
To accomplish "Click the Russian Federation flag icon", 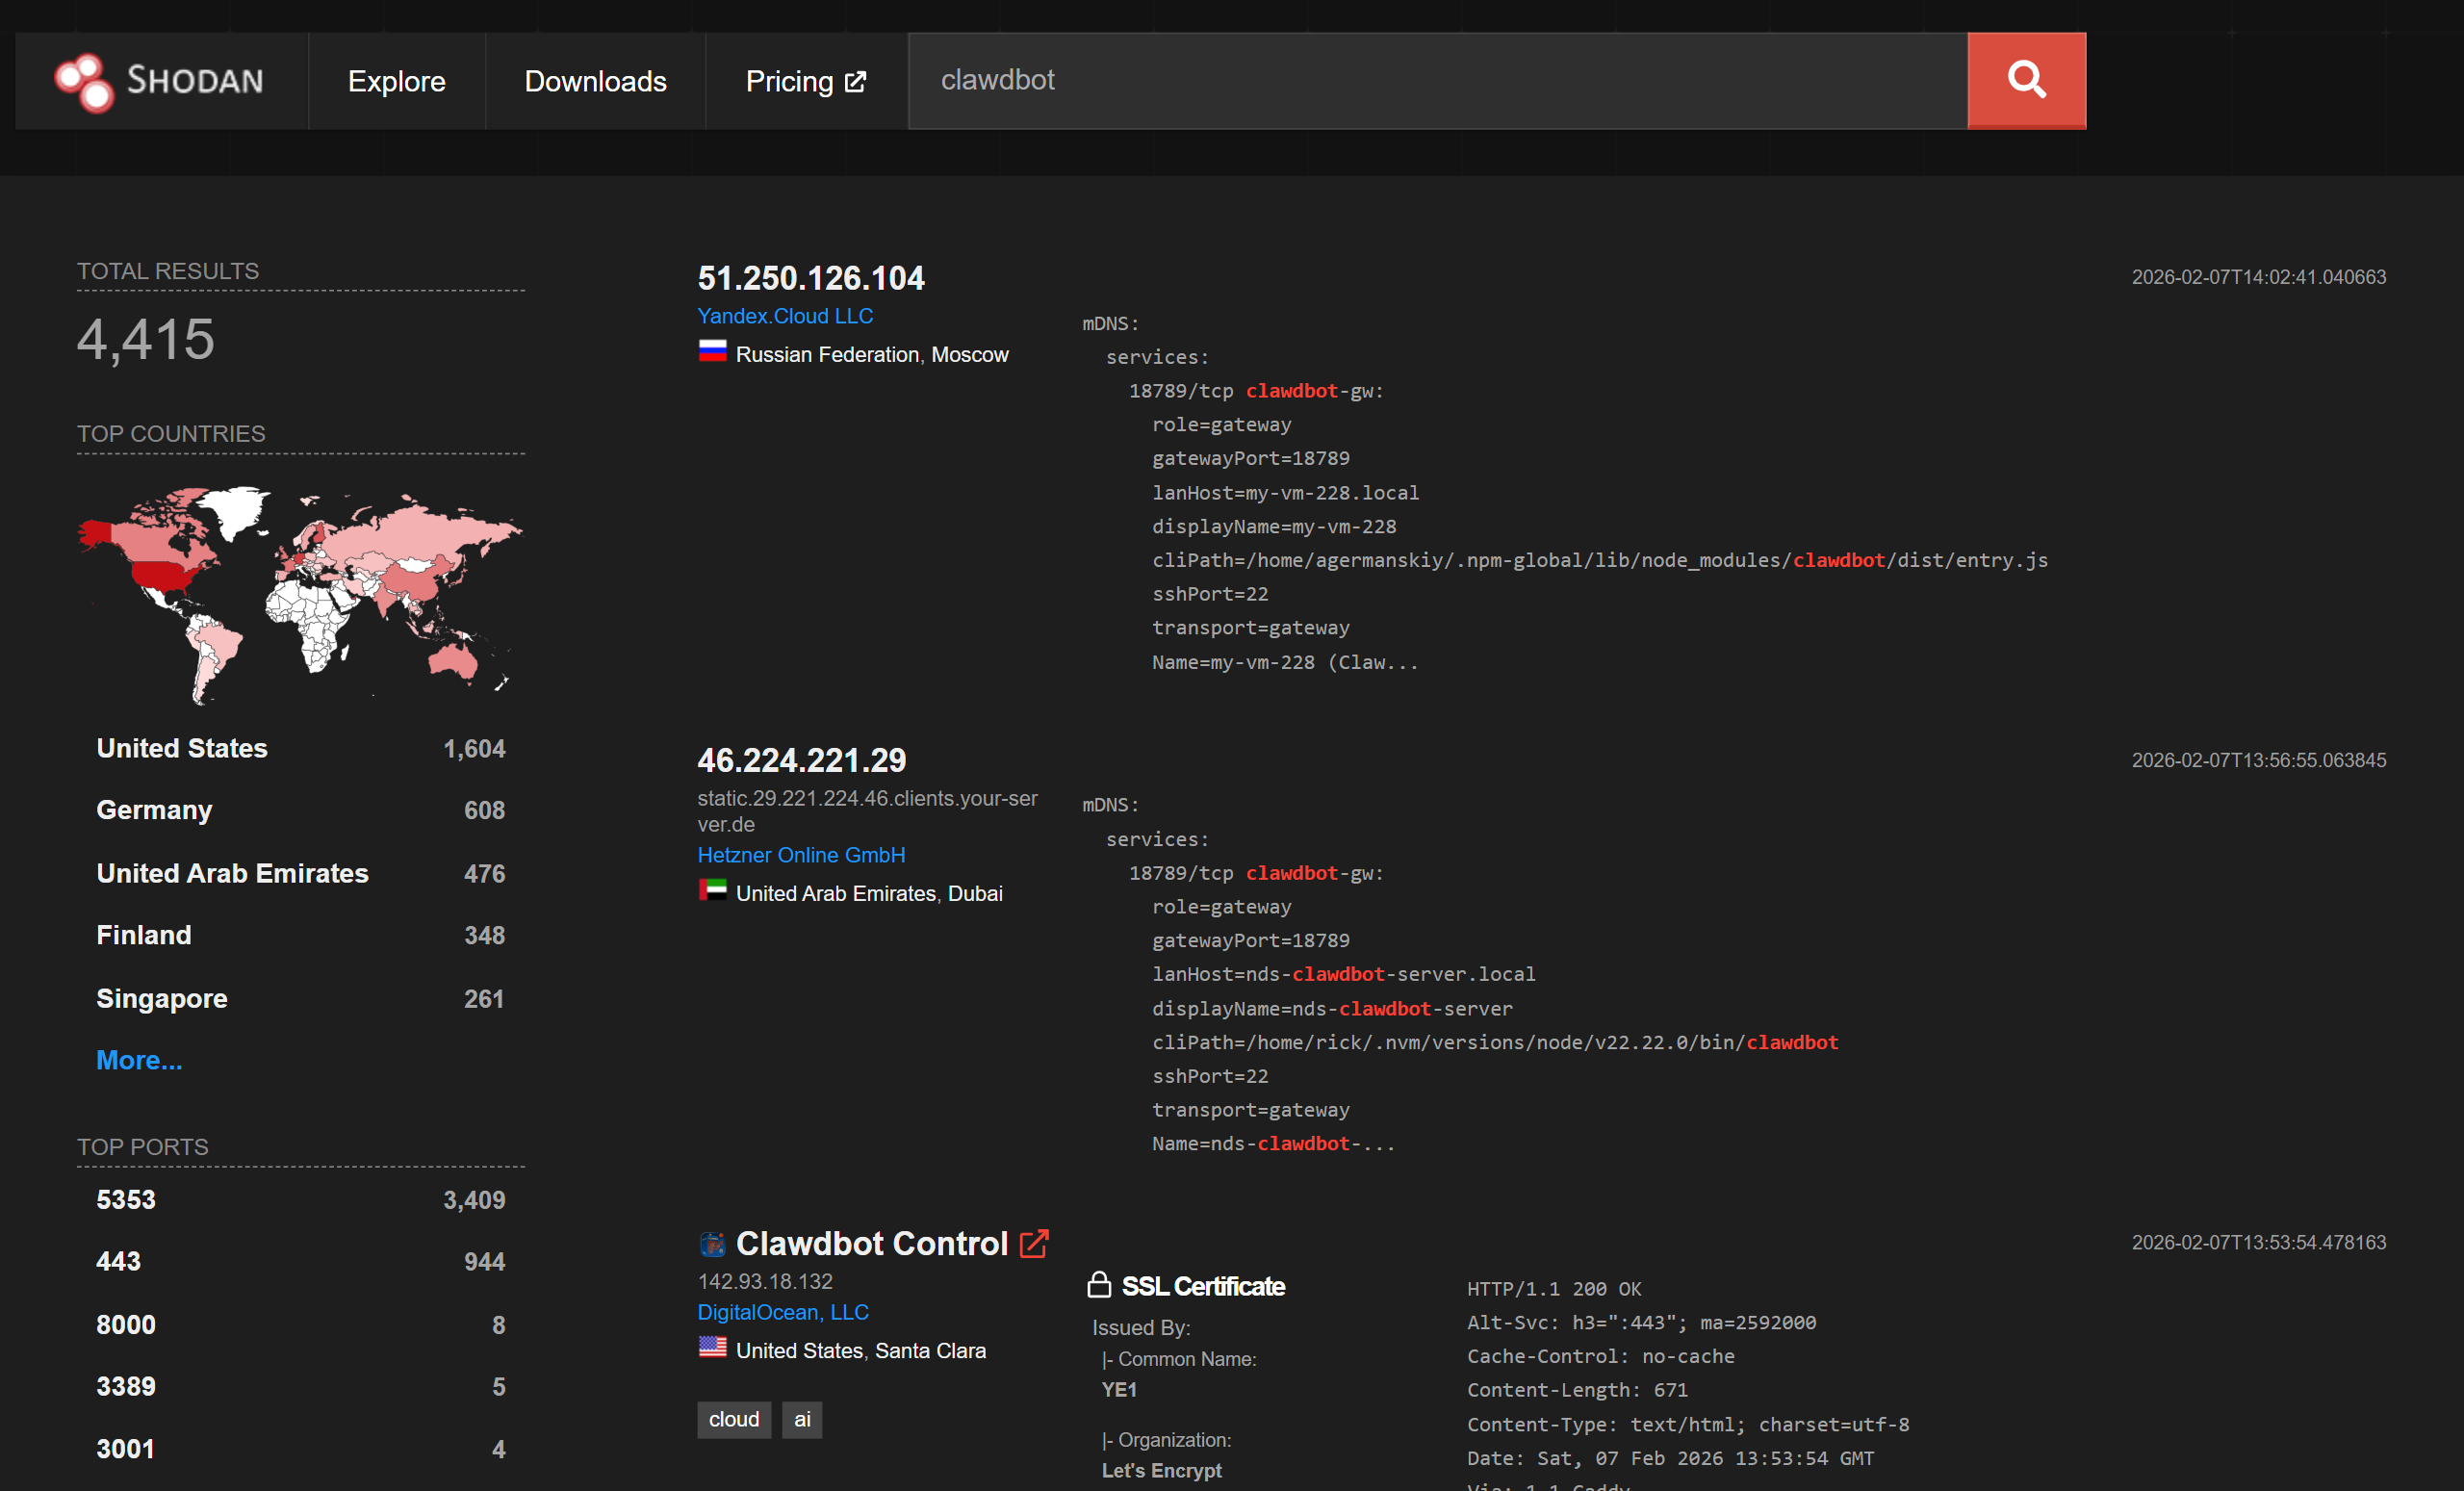I will (712, 353).
